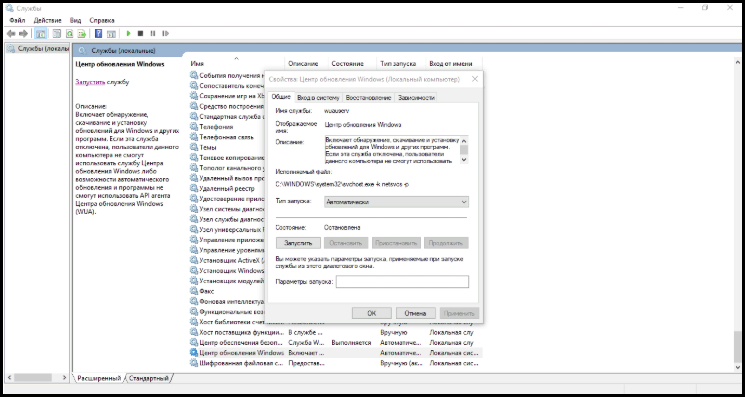Image resolution: width=745 pixels, height=397 pixels.
Task: Click the Отмена button
Action: 415,313
